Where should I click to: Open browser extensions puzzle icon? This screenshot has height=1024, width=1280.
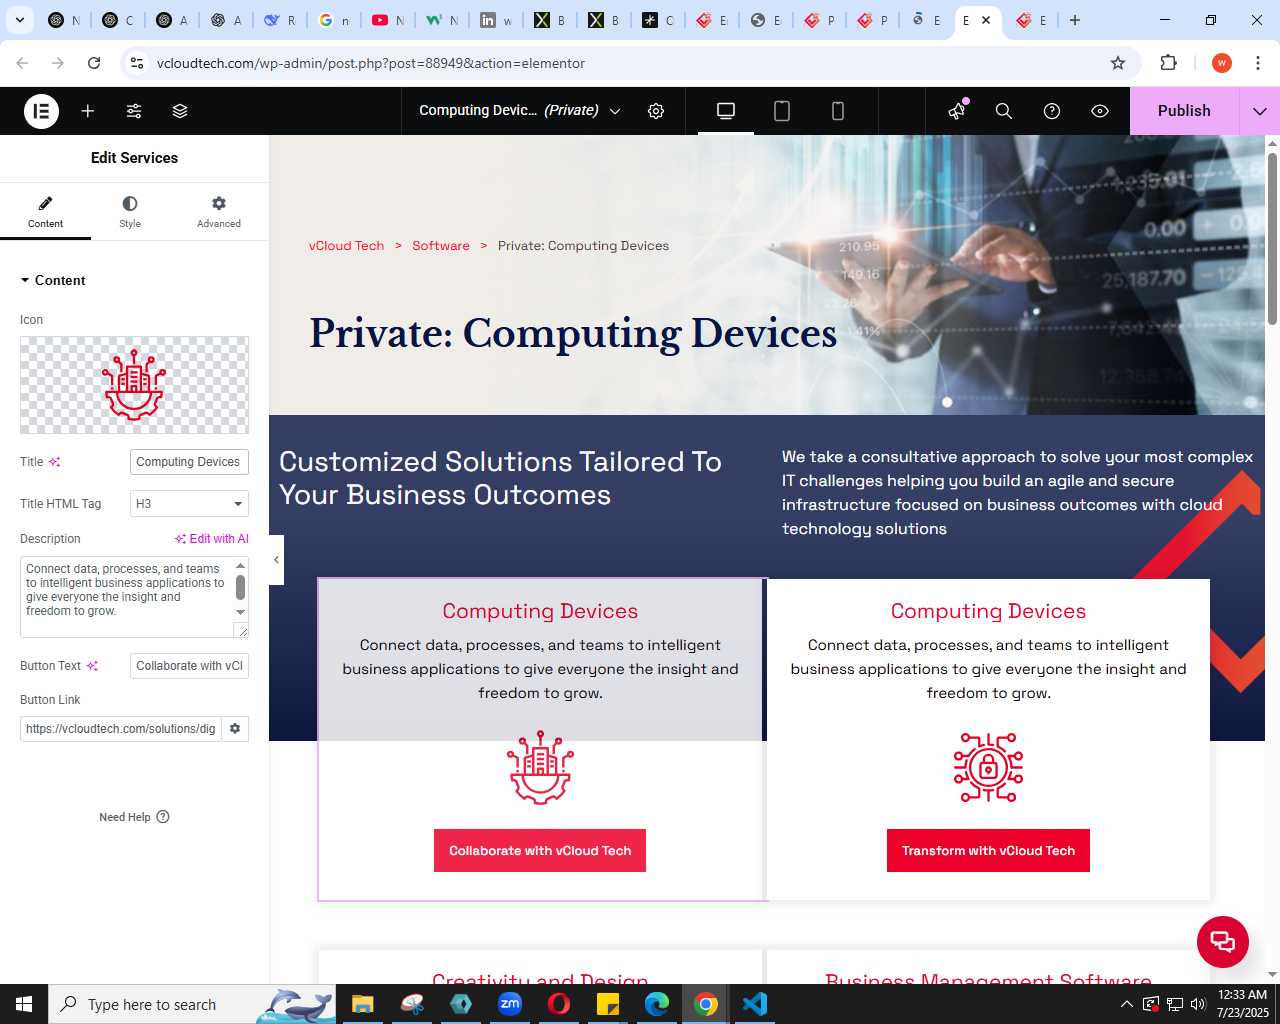(1168, 63)
